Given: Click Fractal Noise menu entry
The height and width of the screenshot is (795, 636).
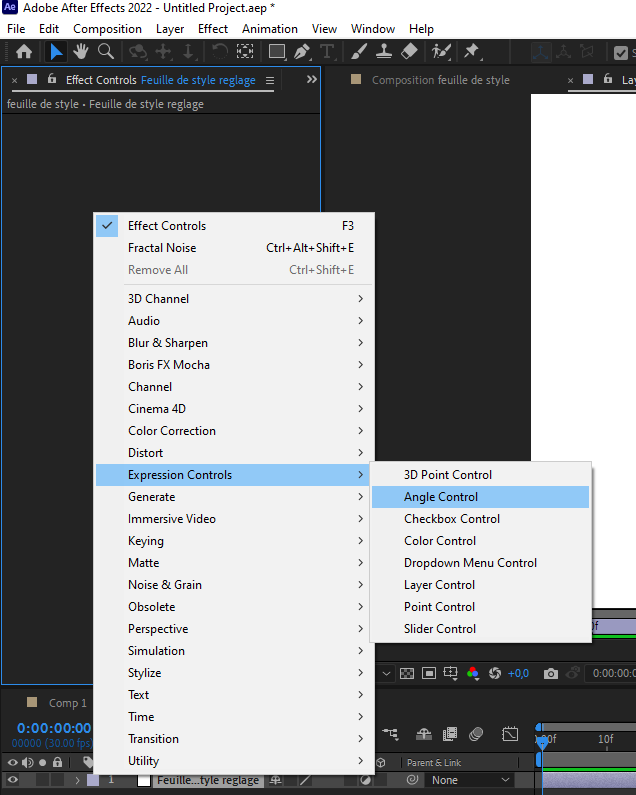Looking at the screenshot, I should point(162,248).
